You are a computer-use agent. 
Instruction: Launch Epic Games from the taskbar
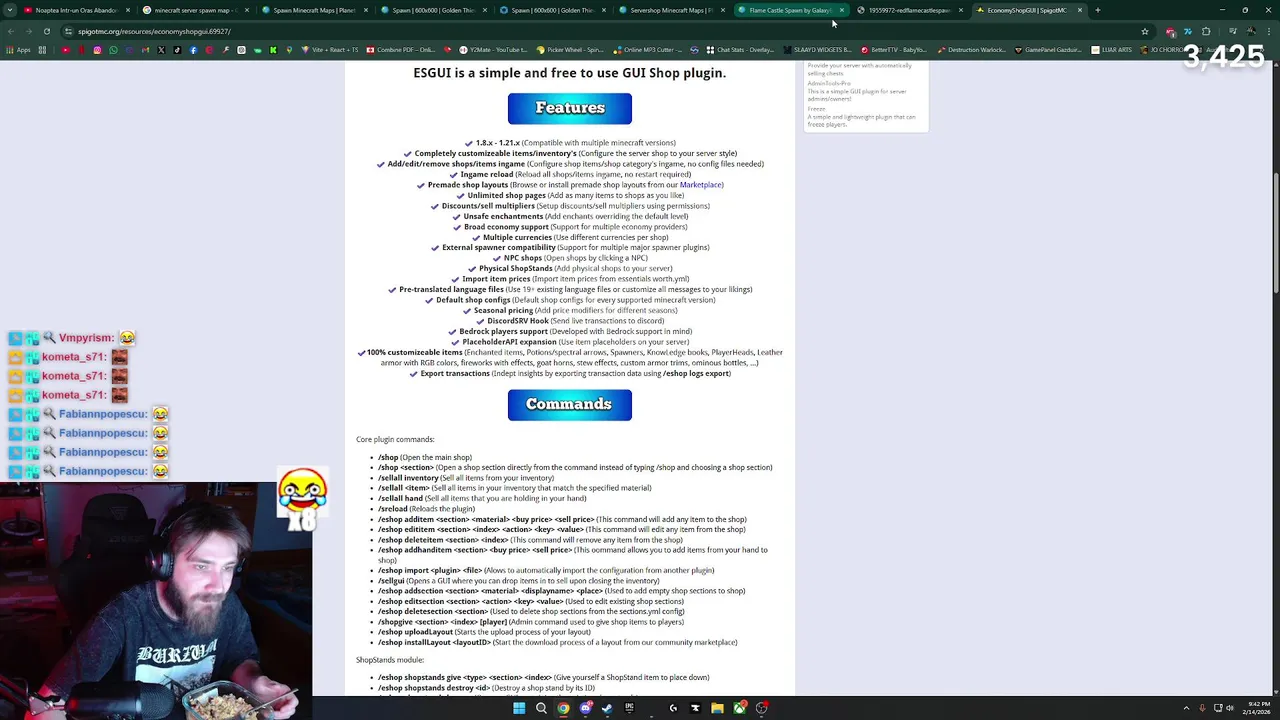click(629, 708)
